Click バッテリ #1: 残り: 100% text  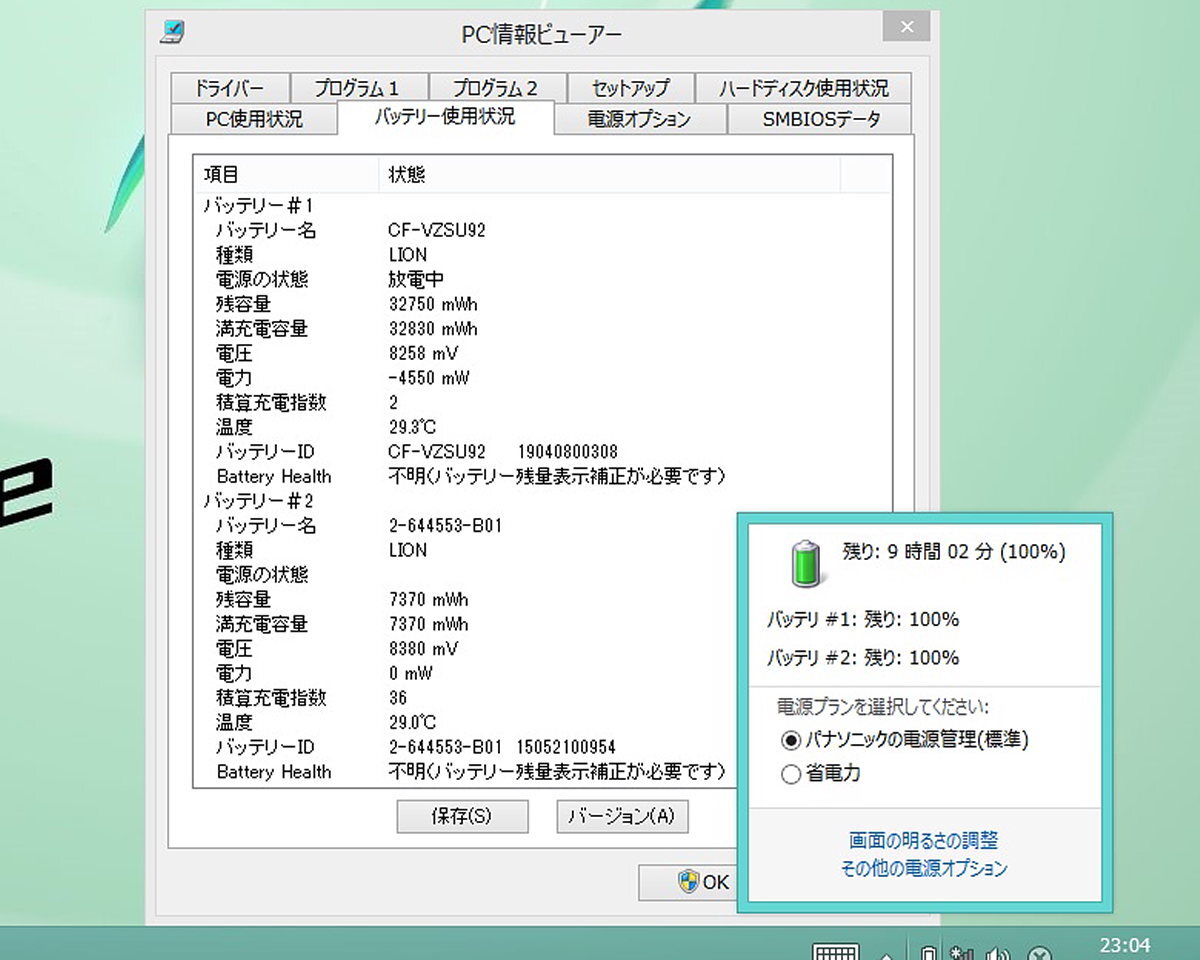(863, 620)
